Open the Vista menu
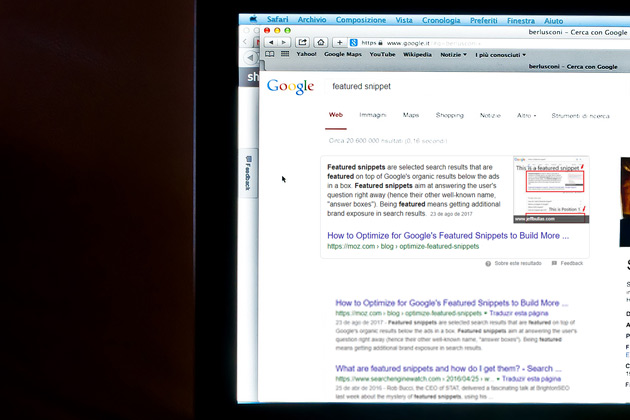Image resolution: width=630 pixels, height=420 pixels. pyautogui.click(x=404, y=20)
